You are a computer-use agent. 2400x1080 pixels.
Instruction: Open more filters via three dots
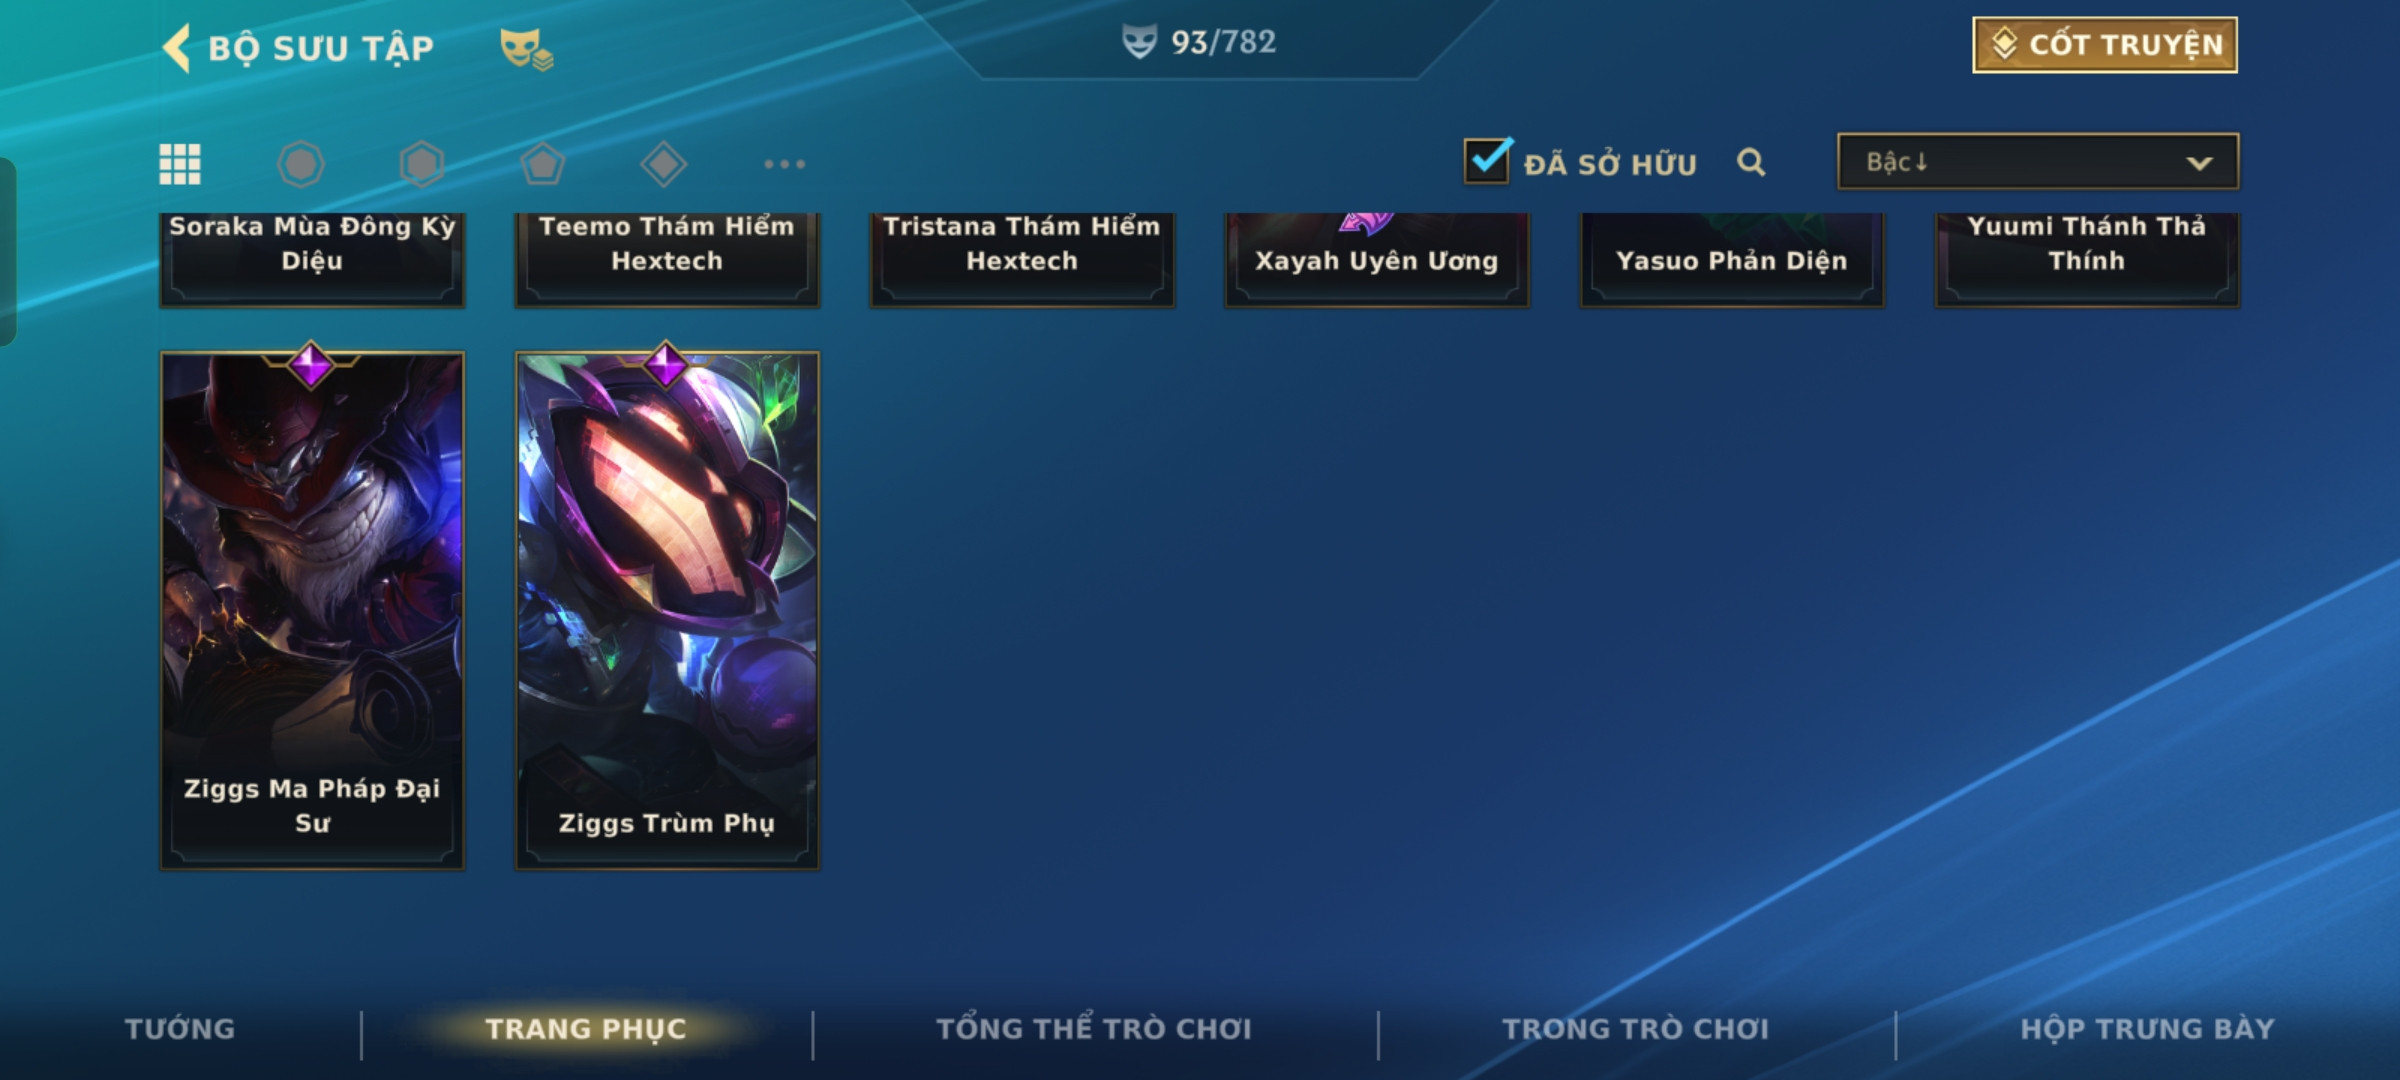pos(785,164)
